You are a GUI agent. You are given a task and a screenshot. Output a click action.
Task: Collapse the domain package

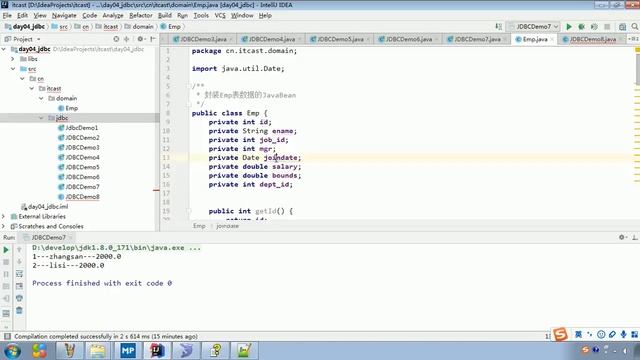point(41,98)
